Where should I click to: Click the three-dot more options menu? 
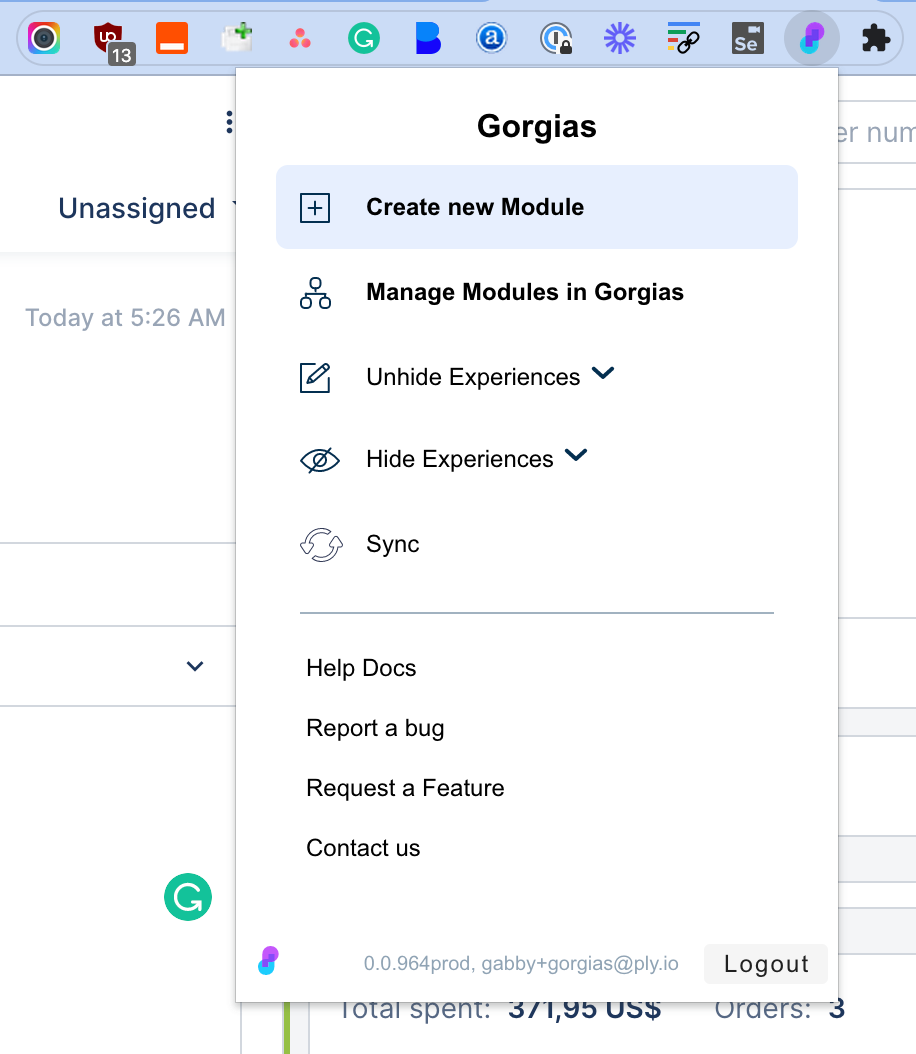[x=229, y=122]
